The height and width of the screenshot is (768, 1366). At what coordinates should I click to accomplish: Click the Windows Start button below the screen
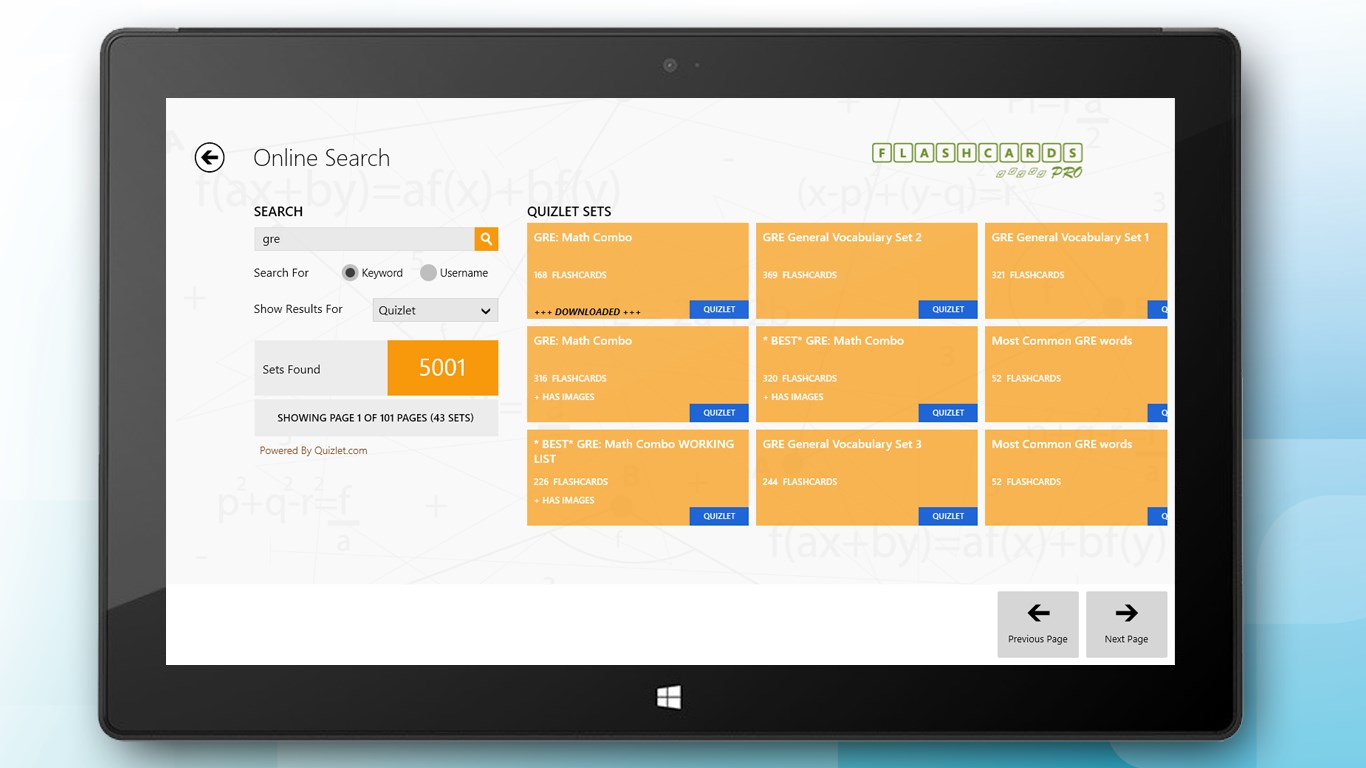pyautogui.click(x=669, y=697)
